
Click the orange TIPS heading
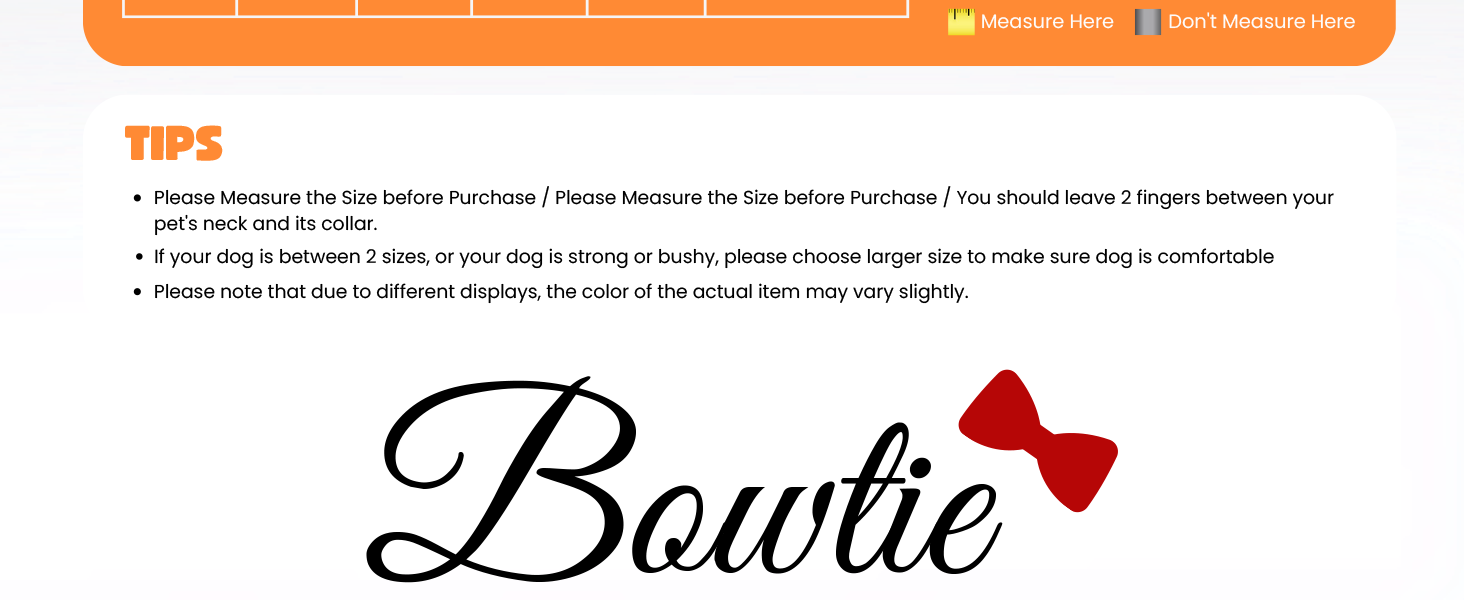point(173,144)
